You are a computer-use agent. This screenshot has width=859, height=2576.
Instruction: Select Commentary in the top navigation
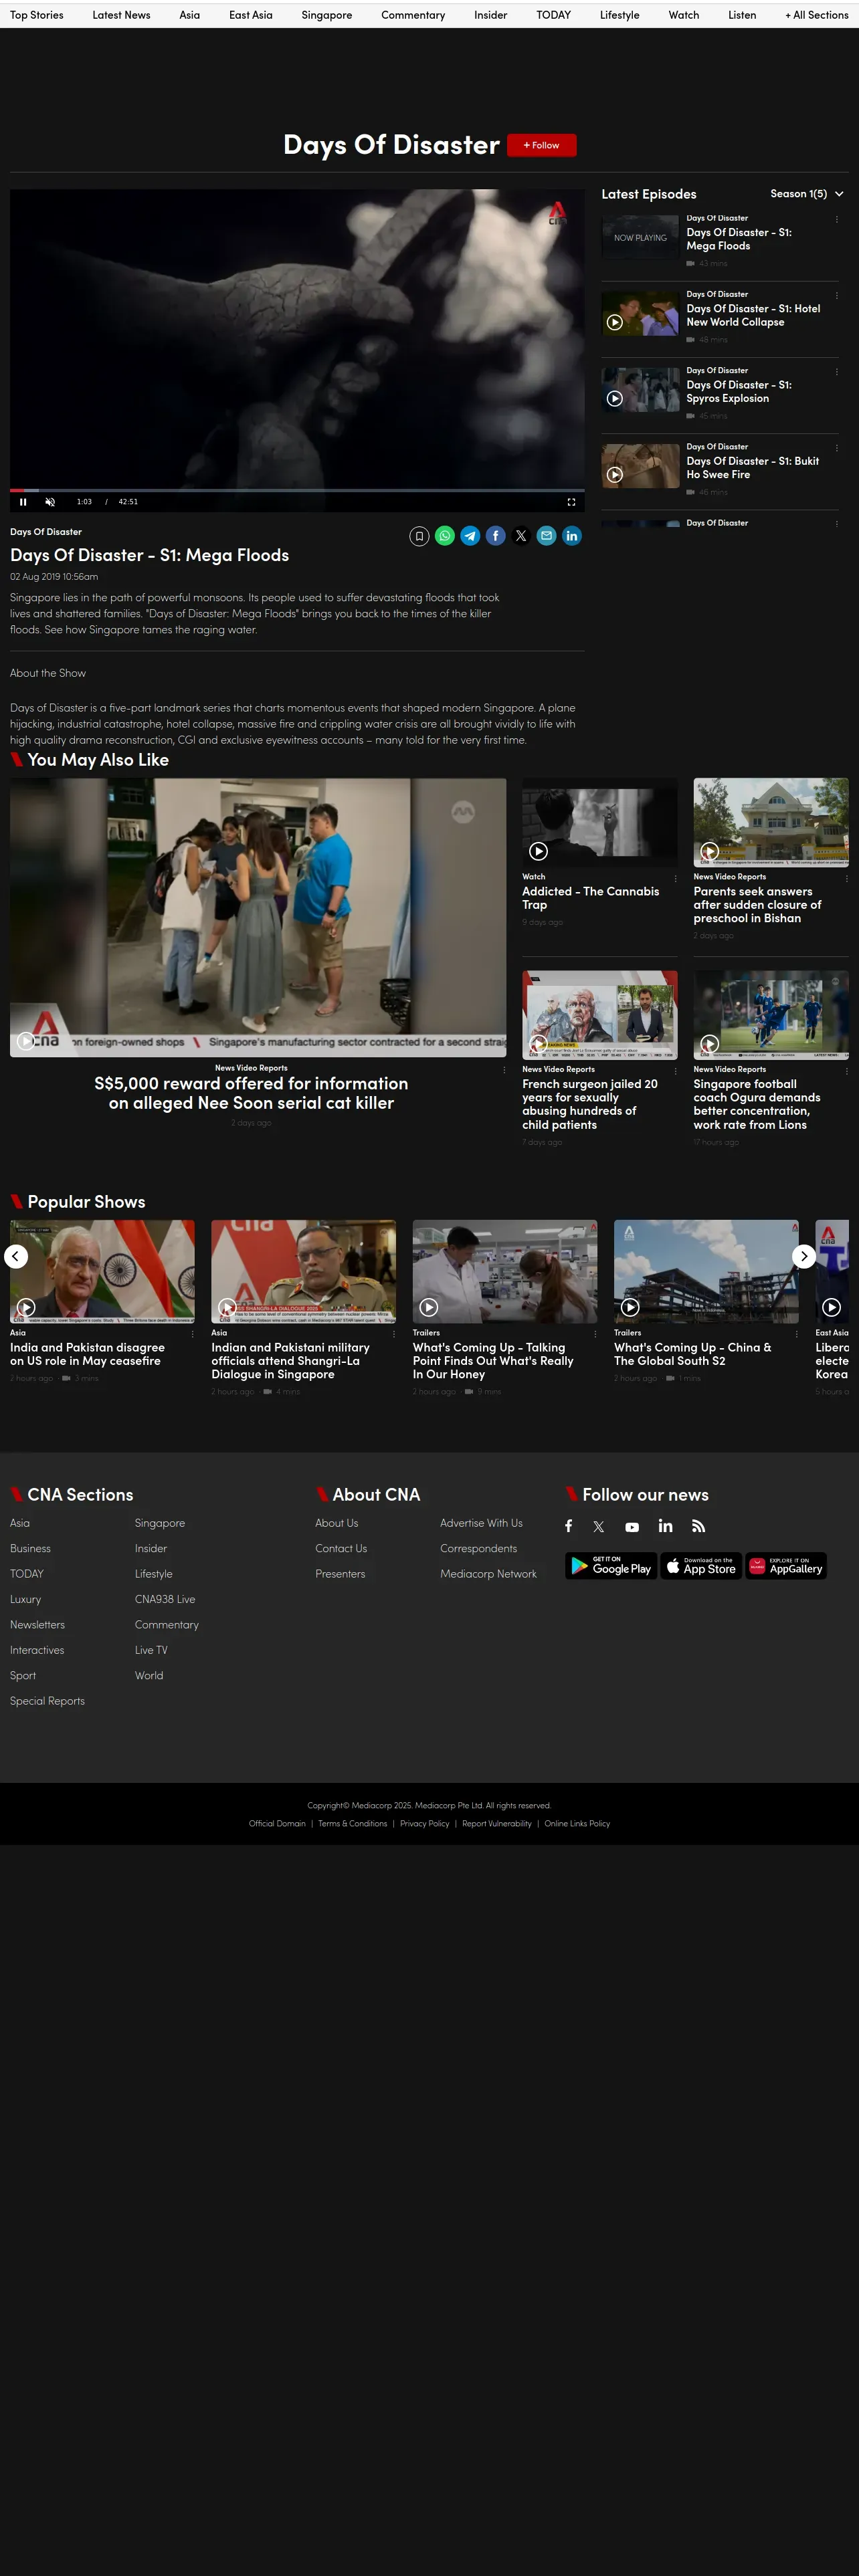[x=413, y=15]
